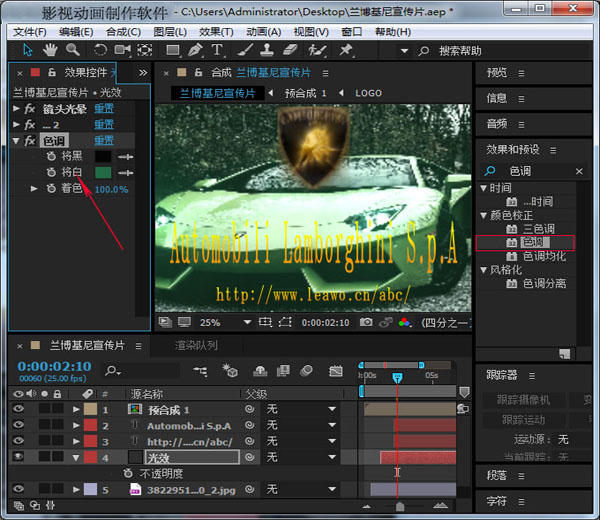Clear the 色调 search with X
This screenshot has width=600, height=520.
pos(579,171)
